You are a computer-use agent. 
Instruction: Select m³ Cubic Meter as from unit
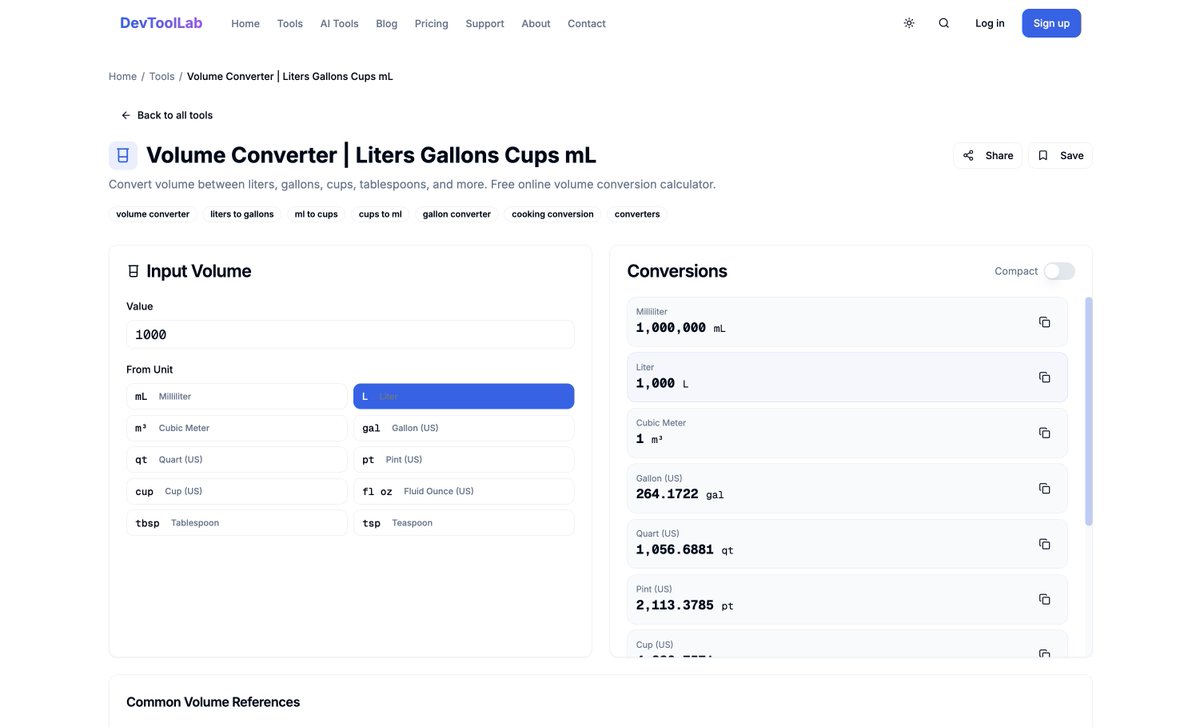coord(237,428)
